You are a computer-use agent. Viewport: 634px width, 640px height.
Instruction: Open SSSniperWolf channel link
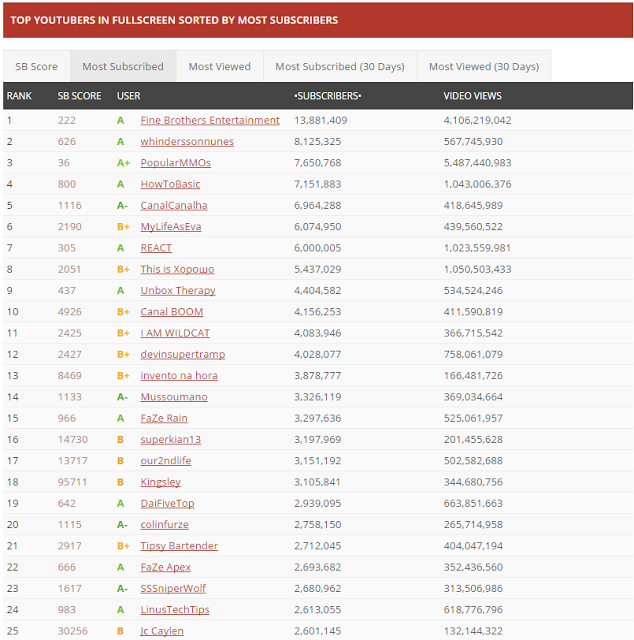[173, 588]
